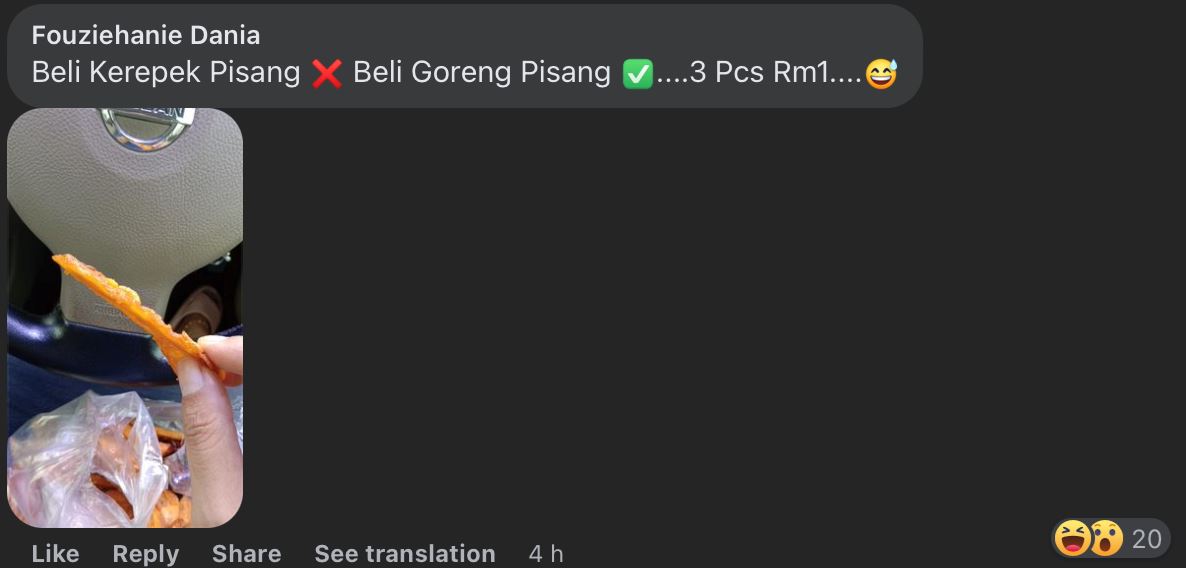Image resolution: width=1186 pixels, height=568 pixels.
Task: Share this comment
Action: [246, 553]
